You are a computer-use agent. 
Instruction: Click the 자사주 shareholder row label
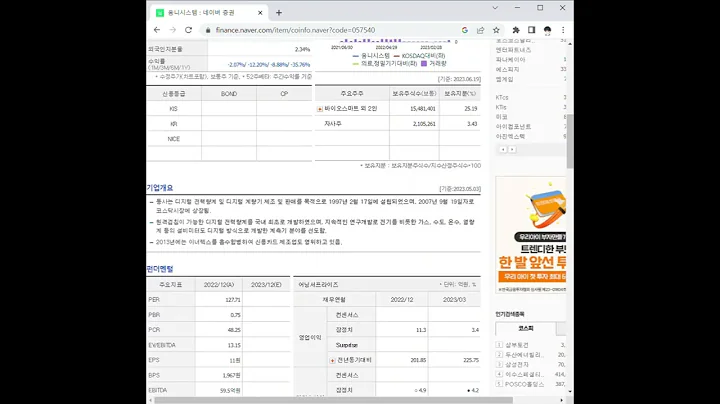click(333, 124)
